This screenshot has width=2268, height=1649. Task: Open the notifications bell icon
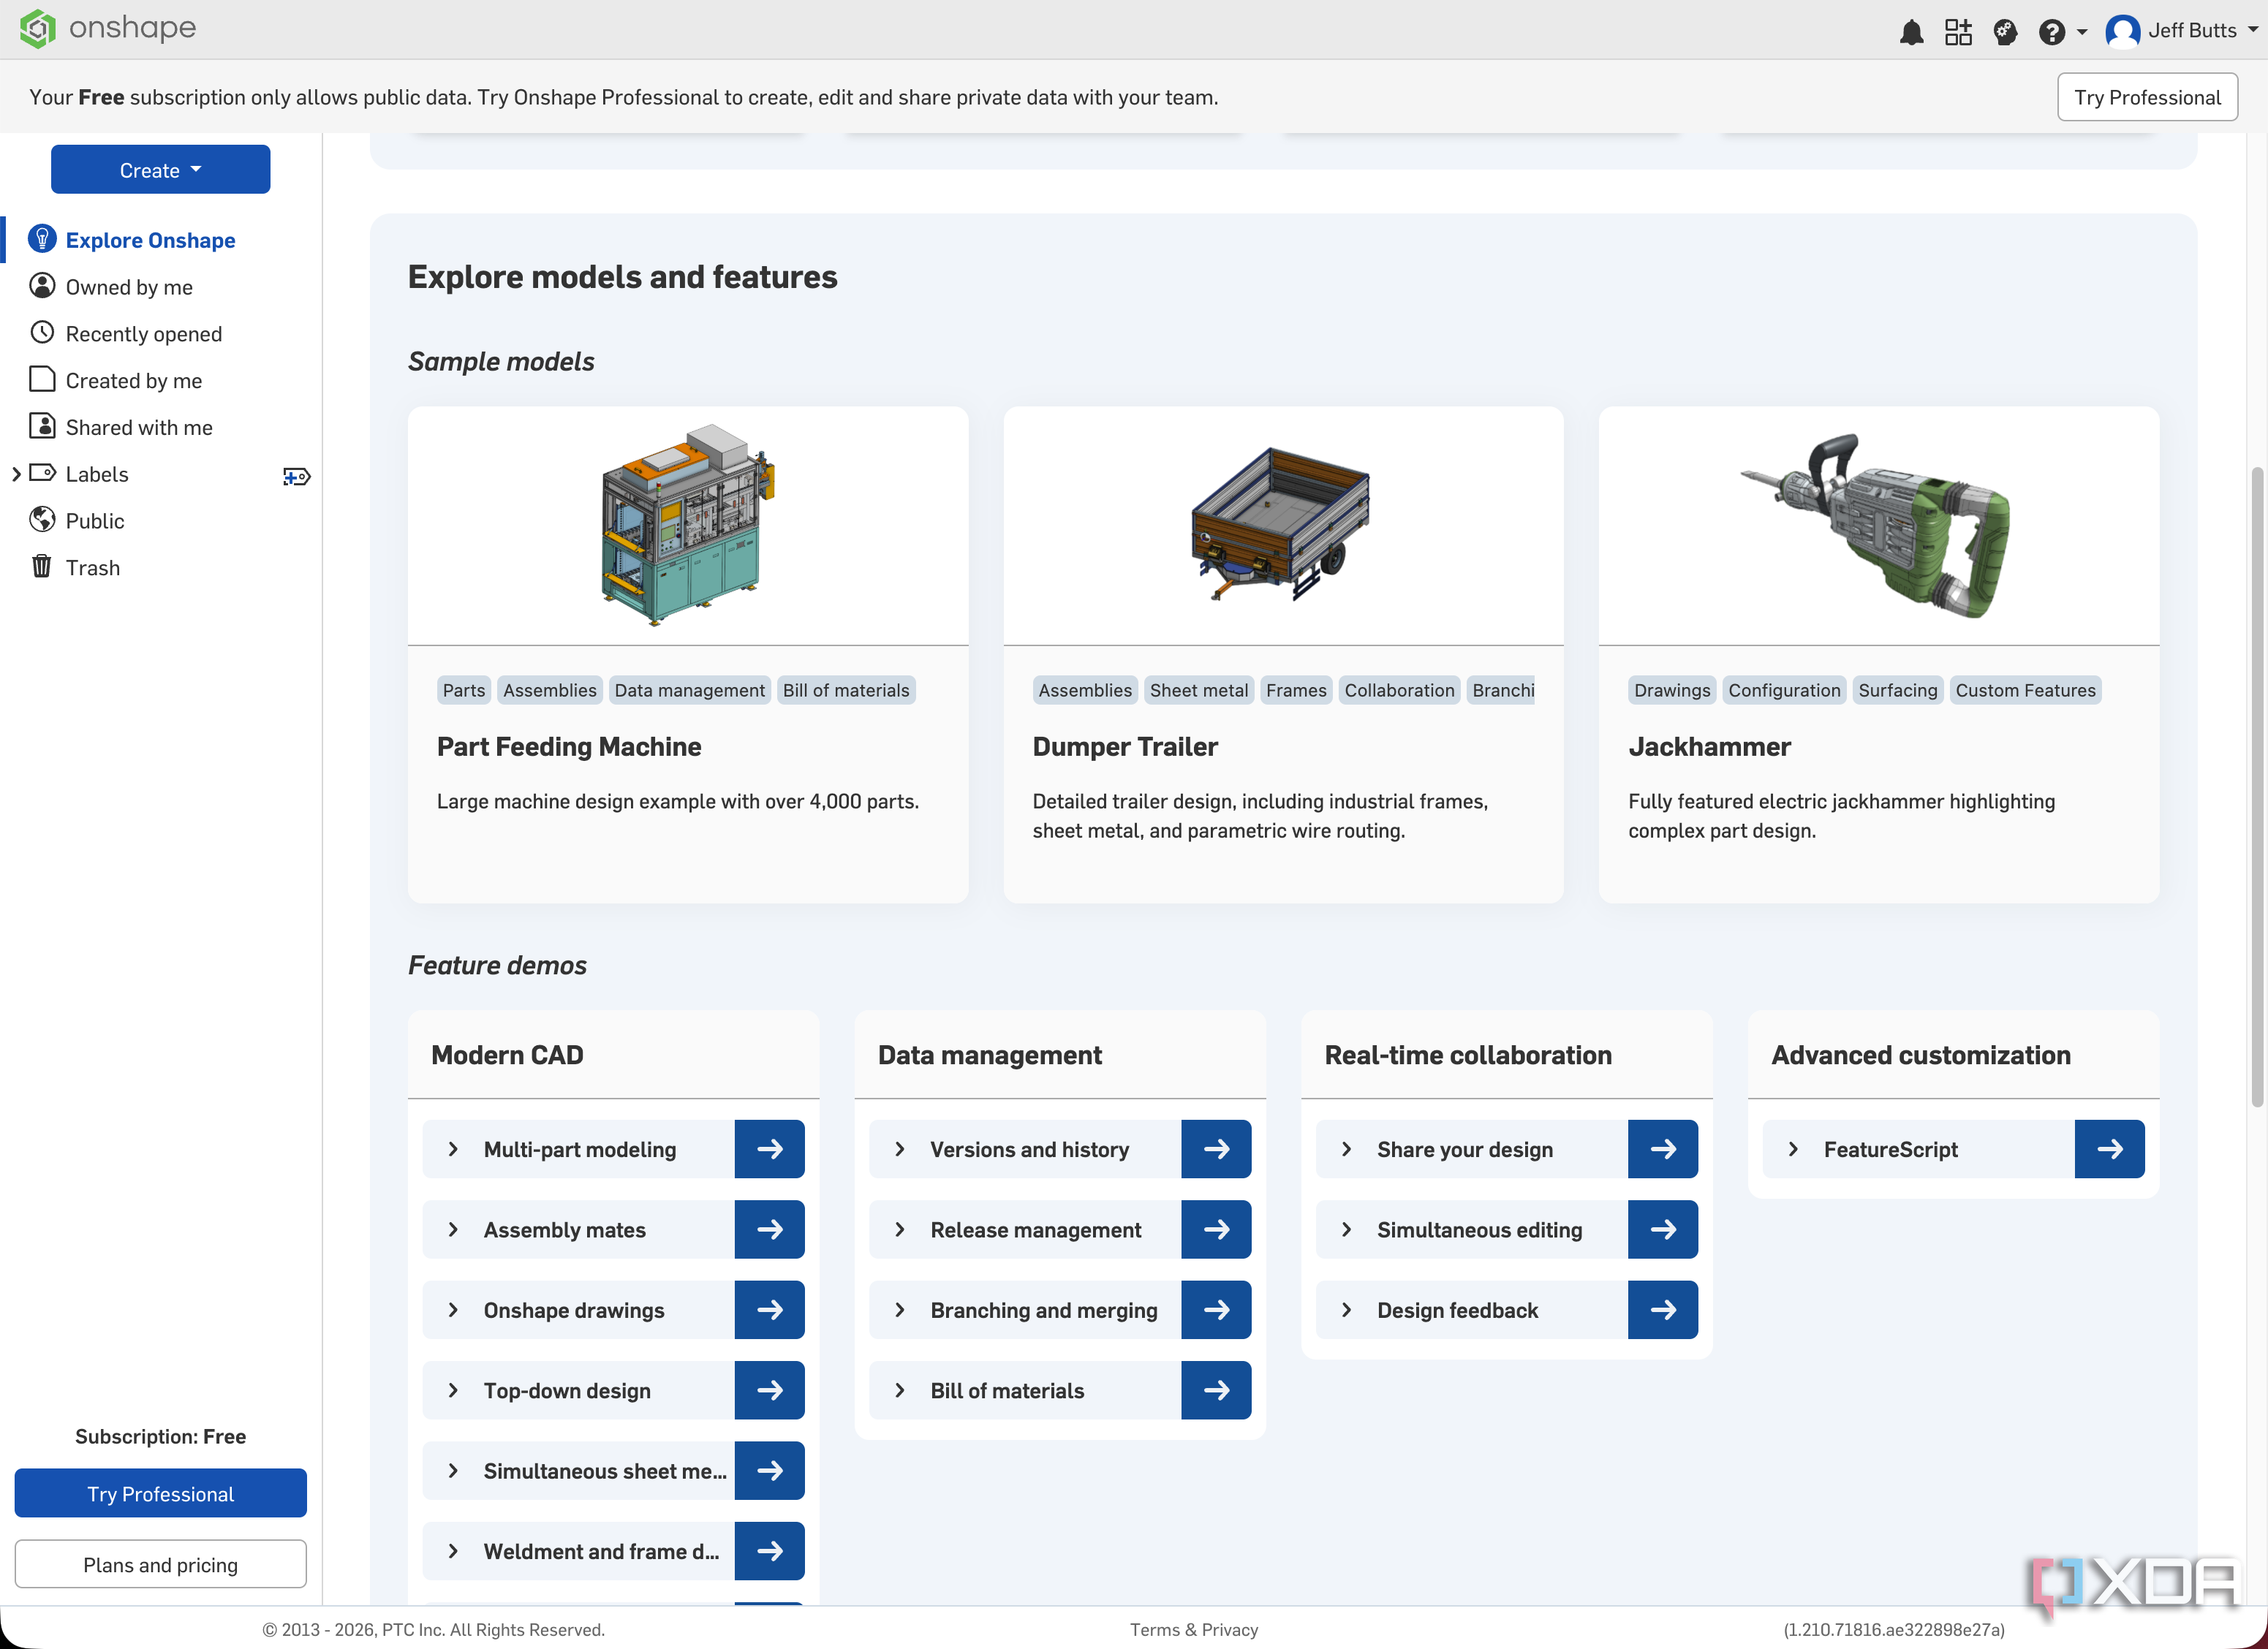point(1911,32)
